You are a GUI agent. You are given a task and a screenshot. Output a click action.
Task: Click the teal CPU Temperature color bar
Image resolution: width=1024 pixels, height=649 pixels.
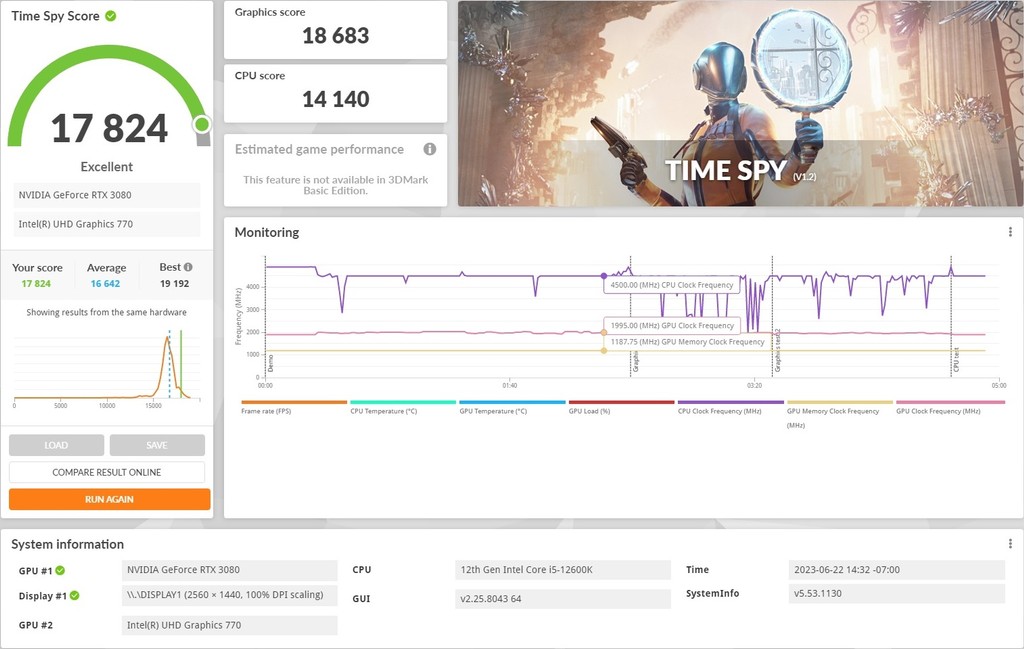click(x=403, y=402)
